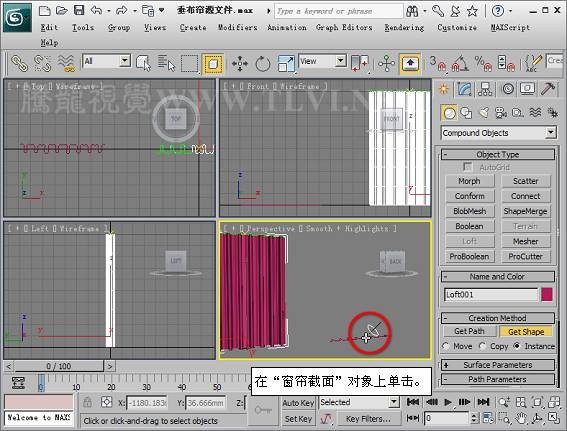This screenshot has width=567, height=431.
Task: Open the Display panel tab
Action: coord(528,89)
